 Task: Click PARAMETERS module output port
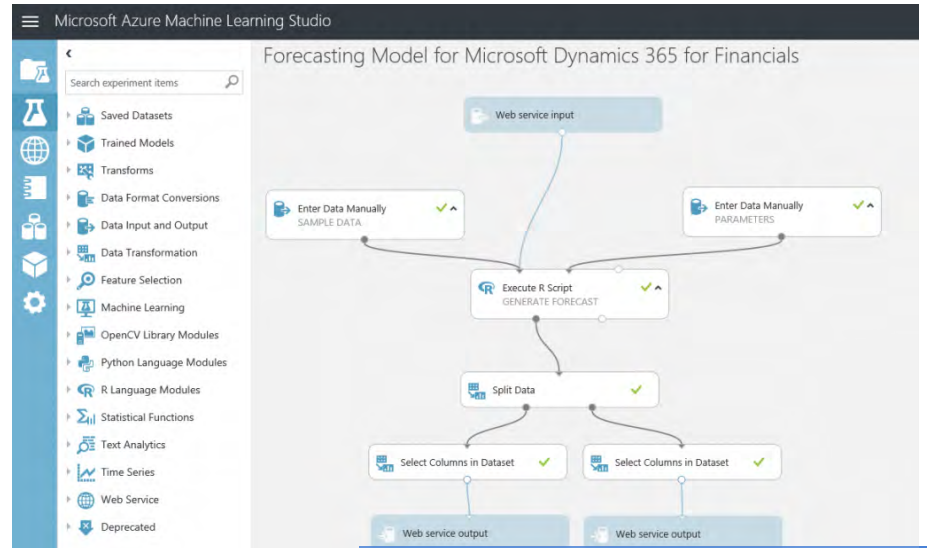(x=782, y=236)
